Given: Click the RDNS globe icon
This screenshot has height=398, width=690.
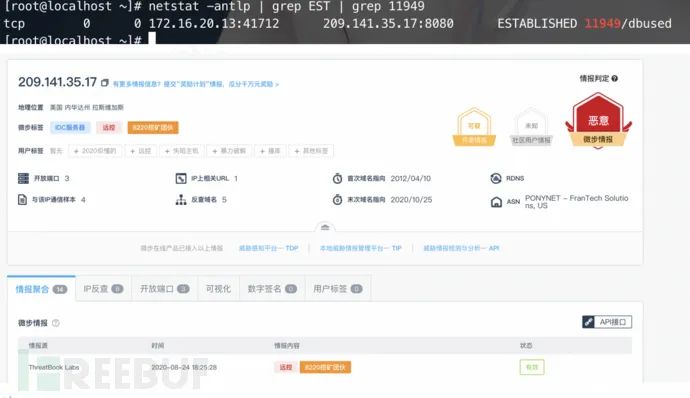Looking at the screenshot, I should click(x=496, y=178).
